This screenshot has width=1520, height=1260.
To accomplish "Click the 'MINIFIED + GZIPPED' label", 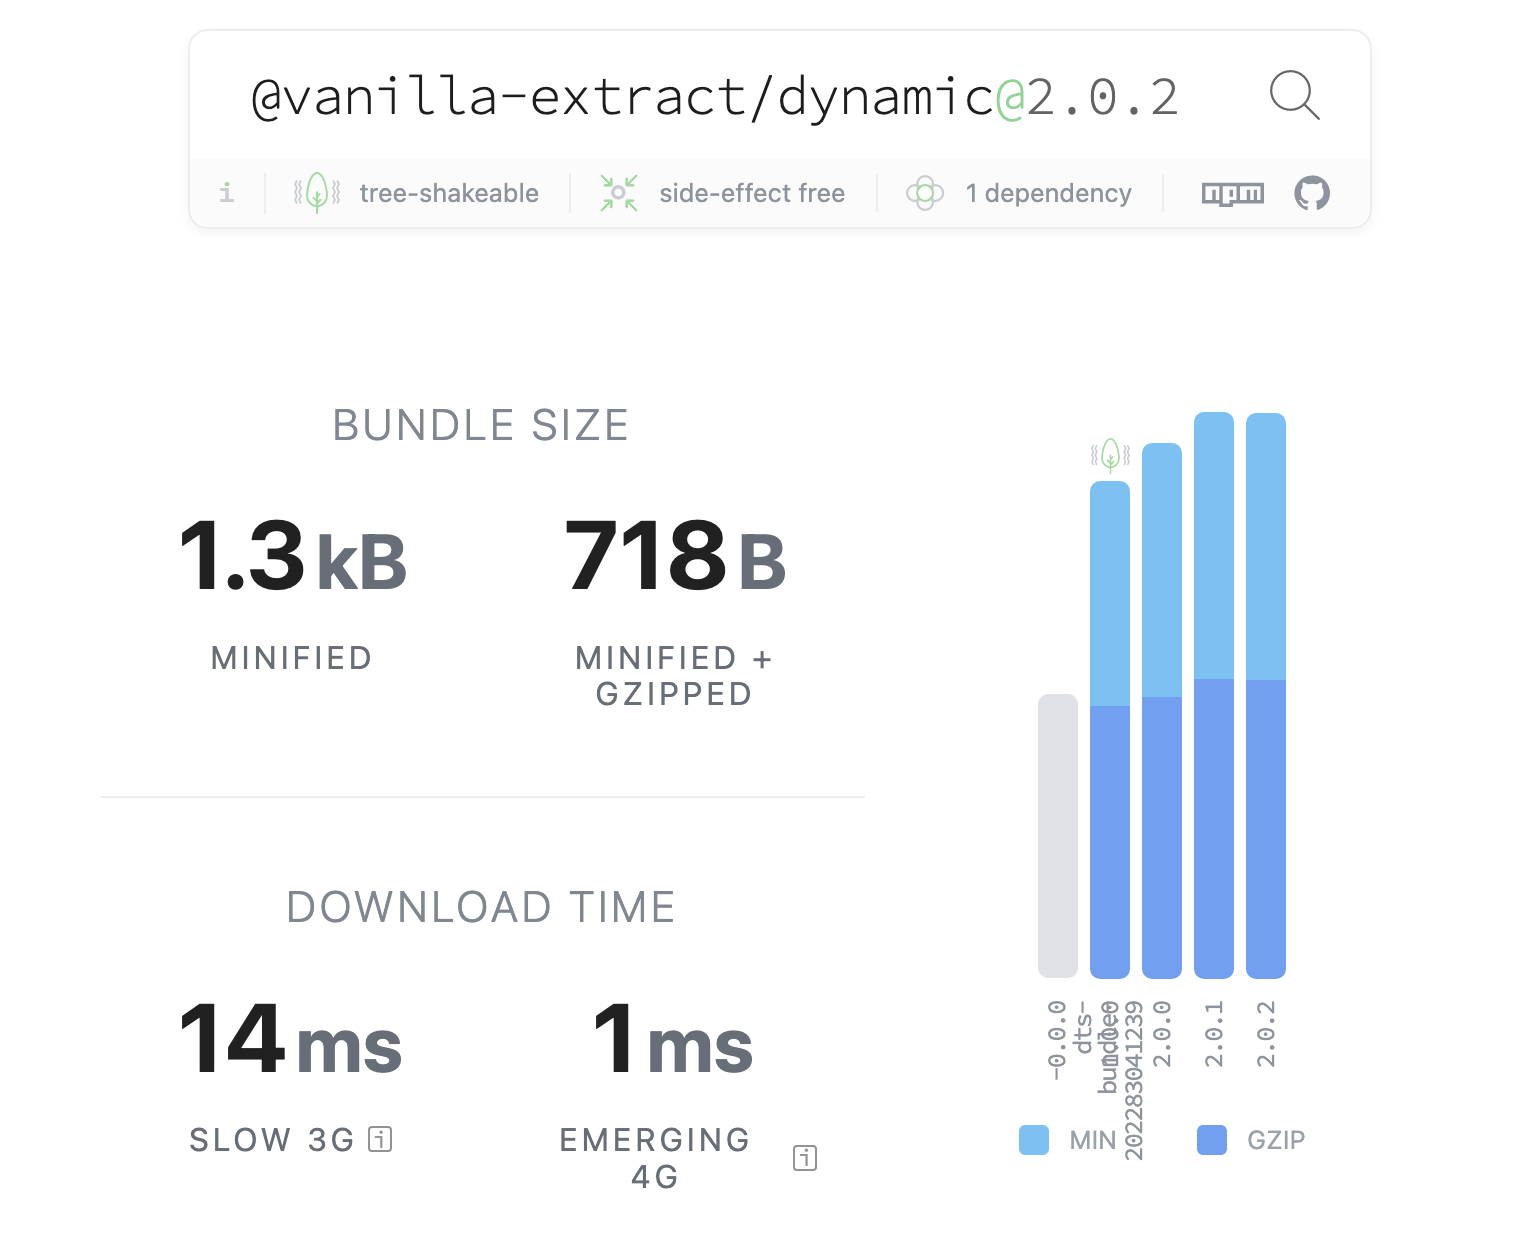I will (x=674, y=676).
